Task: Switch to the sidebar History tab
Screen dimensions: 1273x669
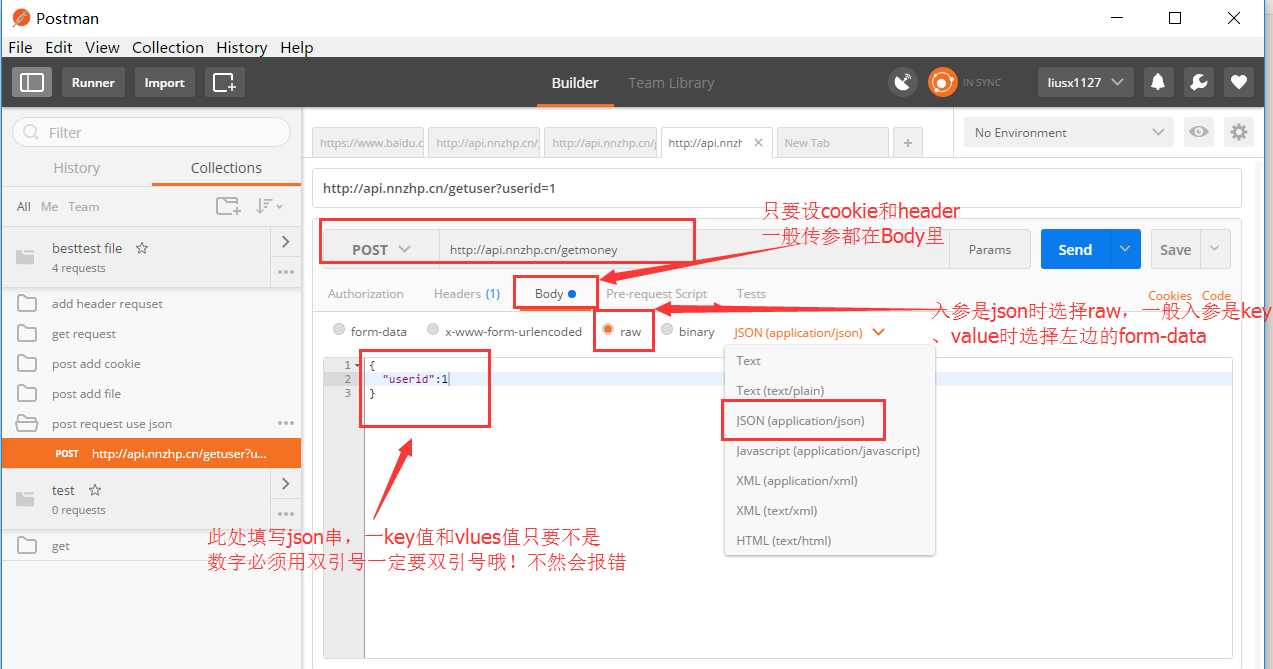Action: click(x=76, y=168)
